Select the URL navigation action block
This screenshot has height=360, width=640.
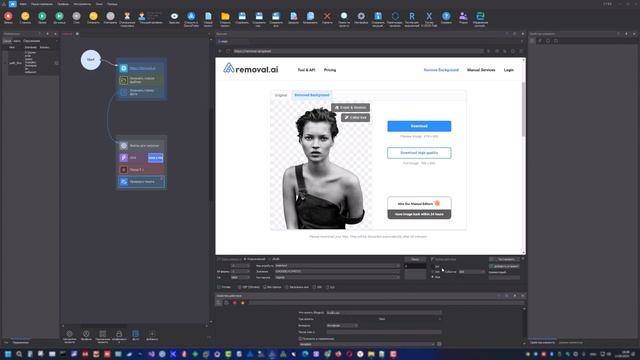[x=141, y=68]
